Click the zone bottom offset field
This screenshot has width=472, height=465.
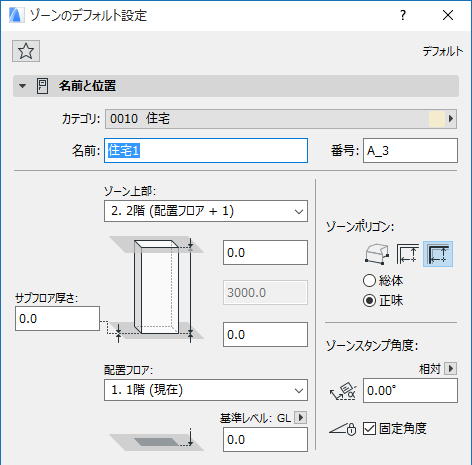click(265, 334)
